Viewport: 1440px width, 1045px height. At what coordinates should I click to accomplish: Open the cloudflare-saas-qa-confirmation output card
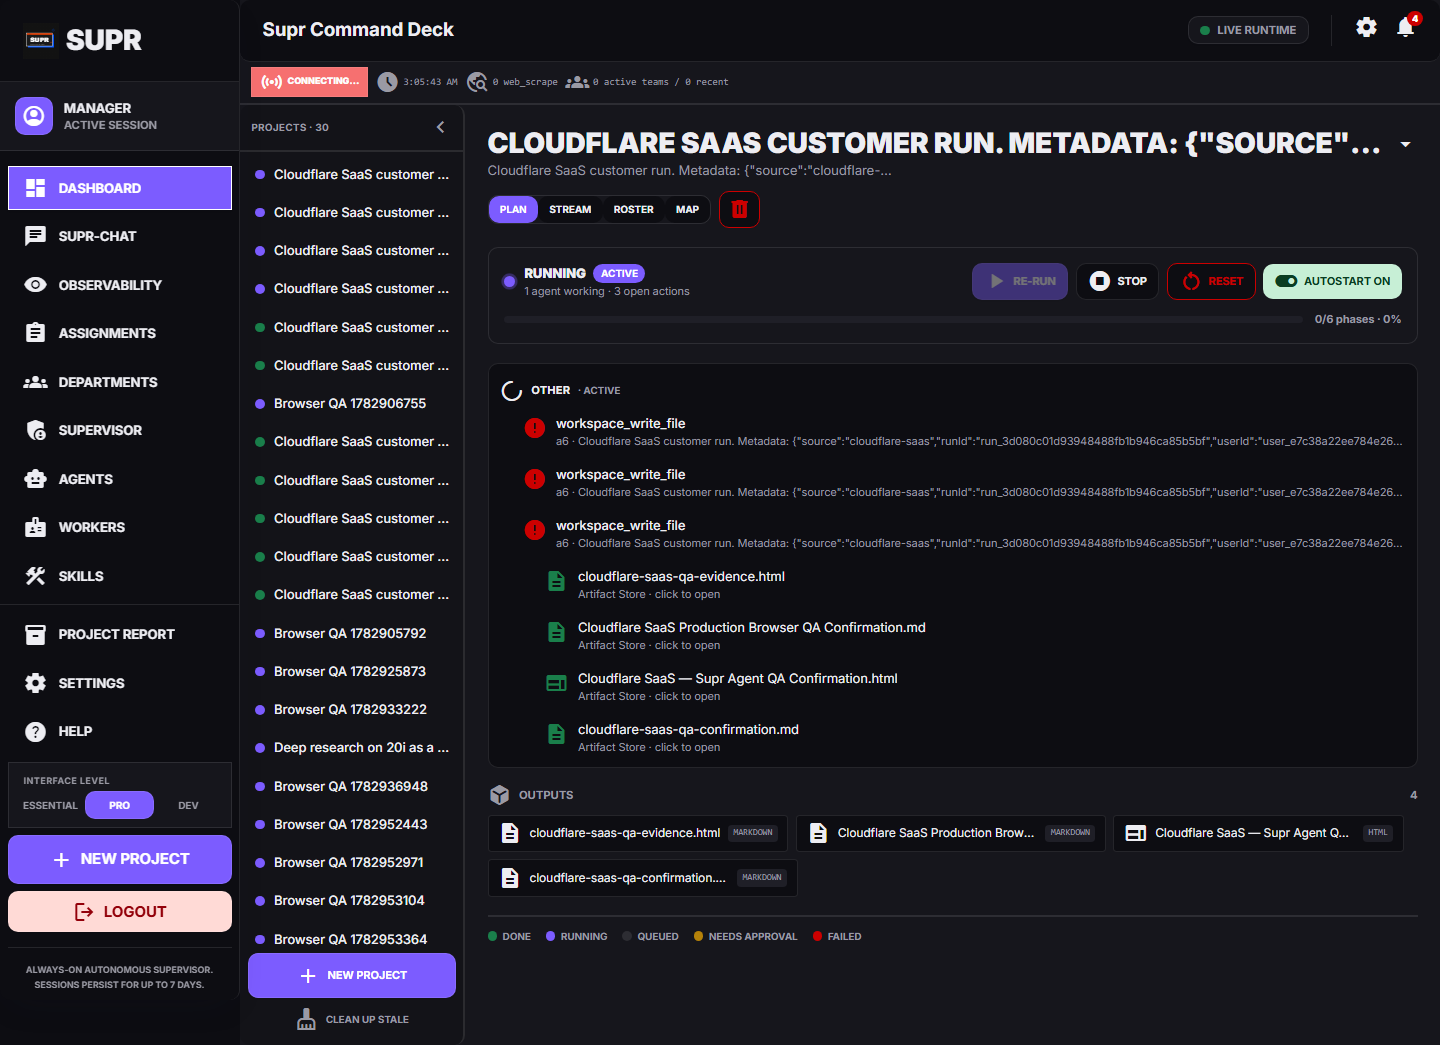(643, 878)
